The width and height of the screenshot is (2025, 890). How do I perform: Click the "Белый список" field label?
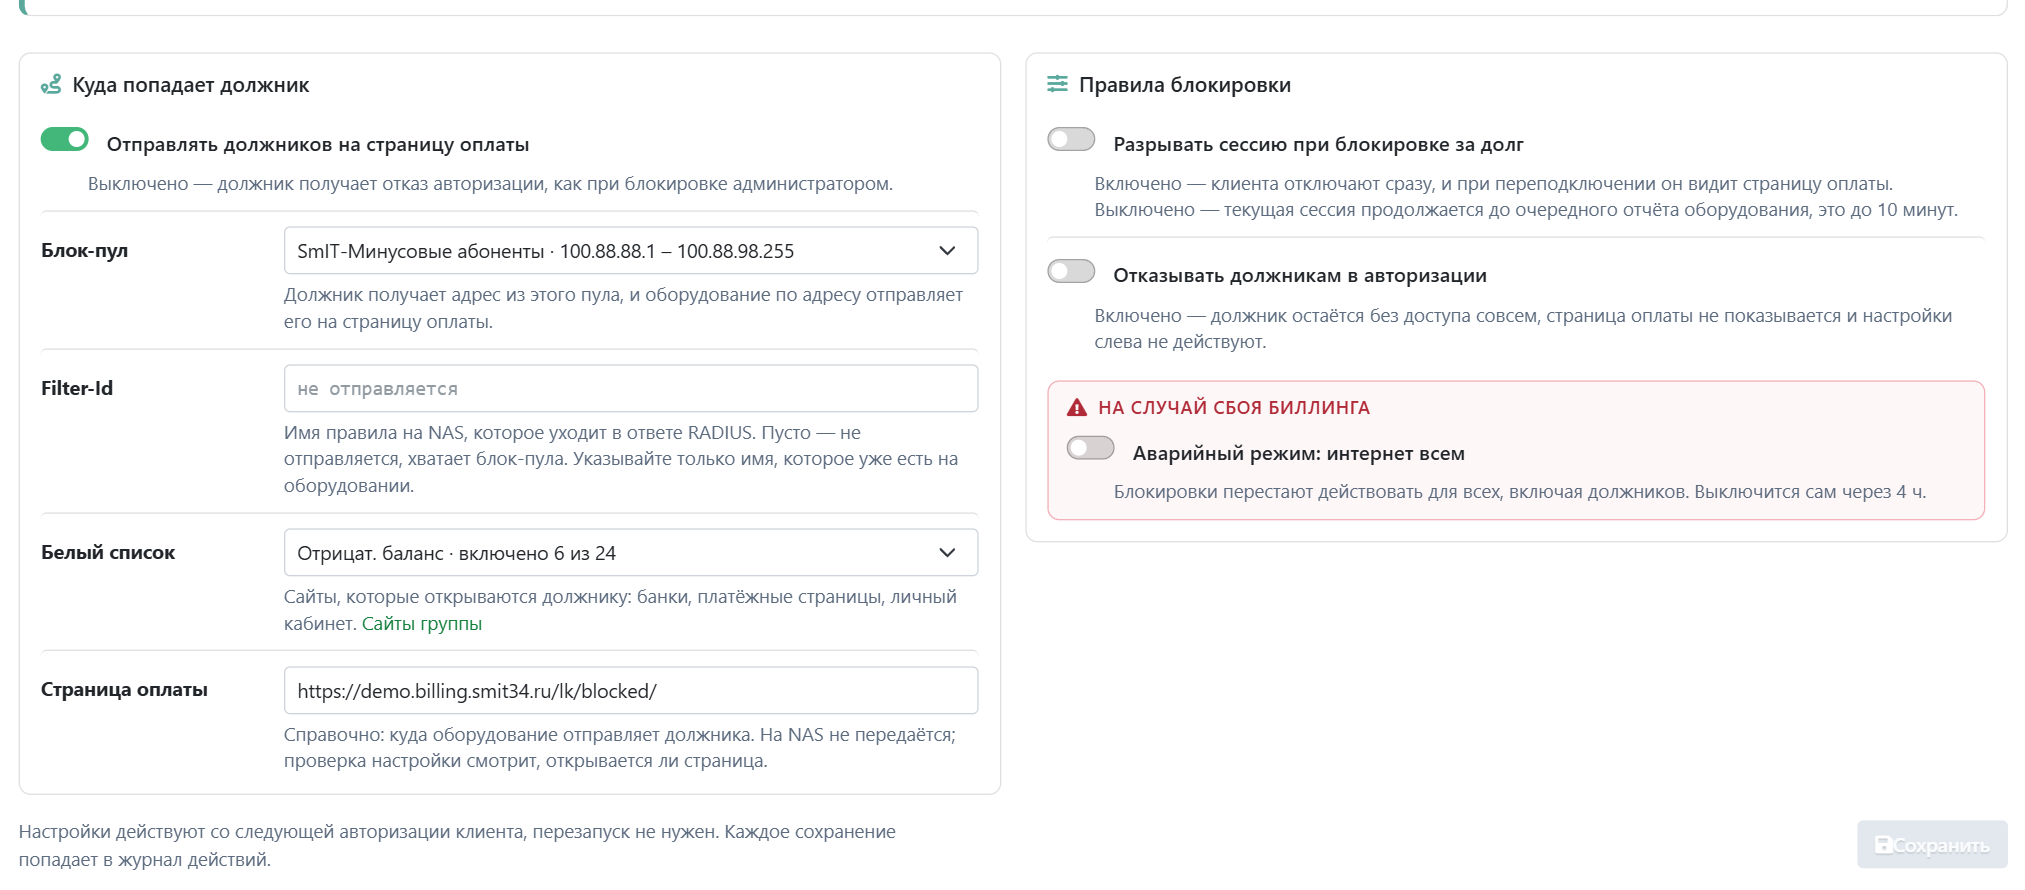click(108, 553)
